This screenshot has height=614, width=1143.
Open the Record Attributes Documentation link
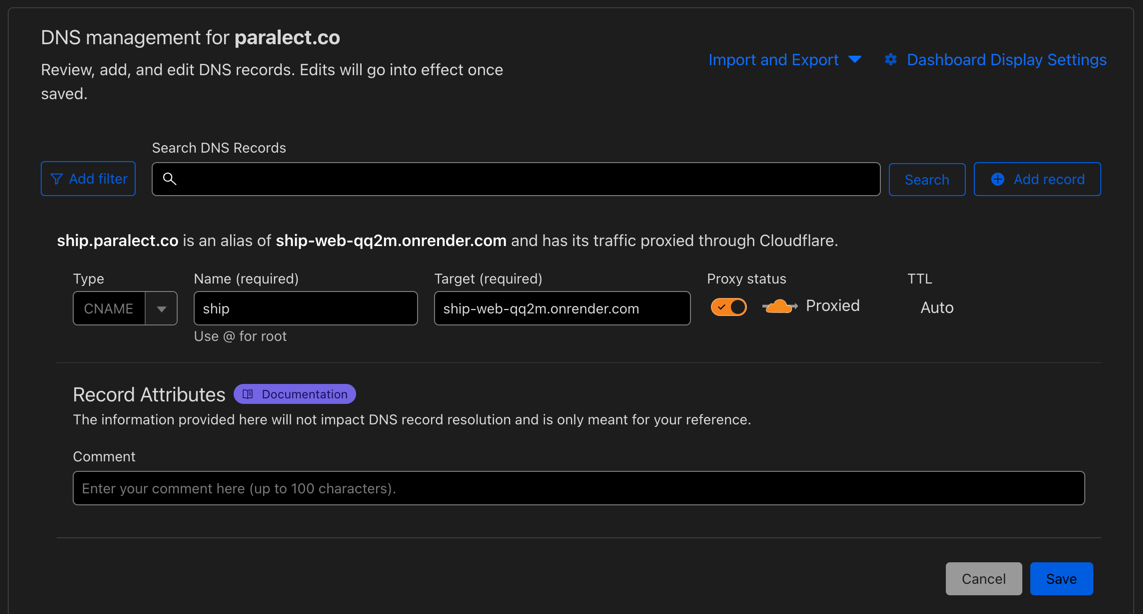(294, 393)
